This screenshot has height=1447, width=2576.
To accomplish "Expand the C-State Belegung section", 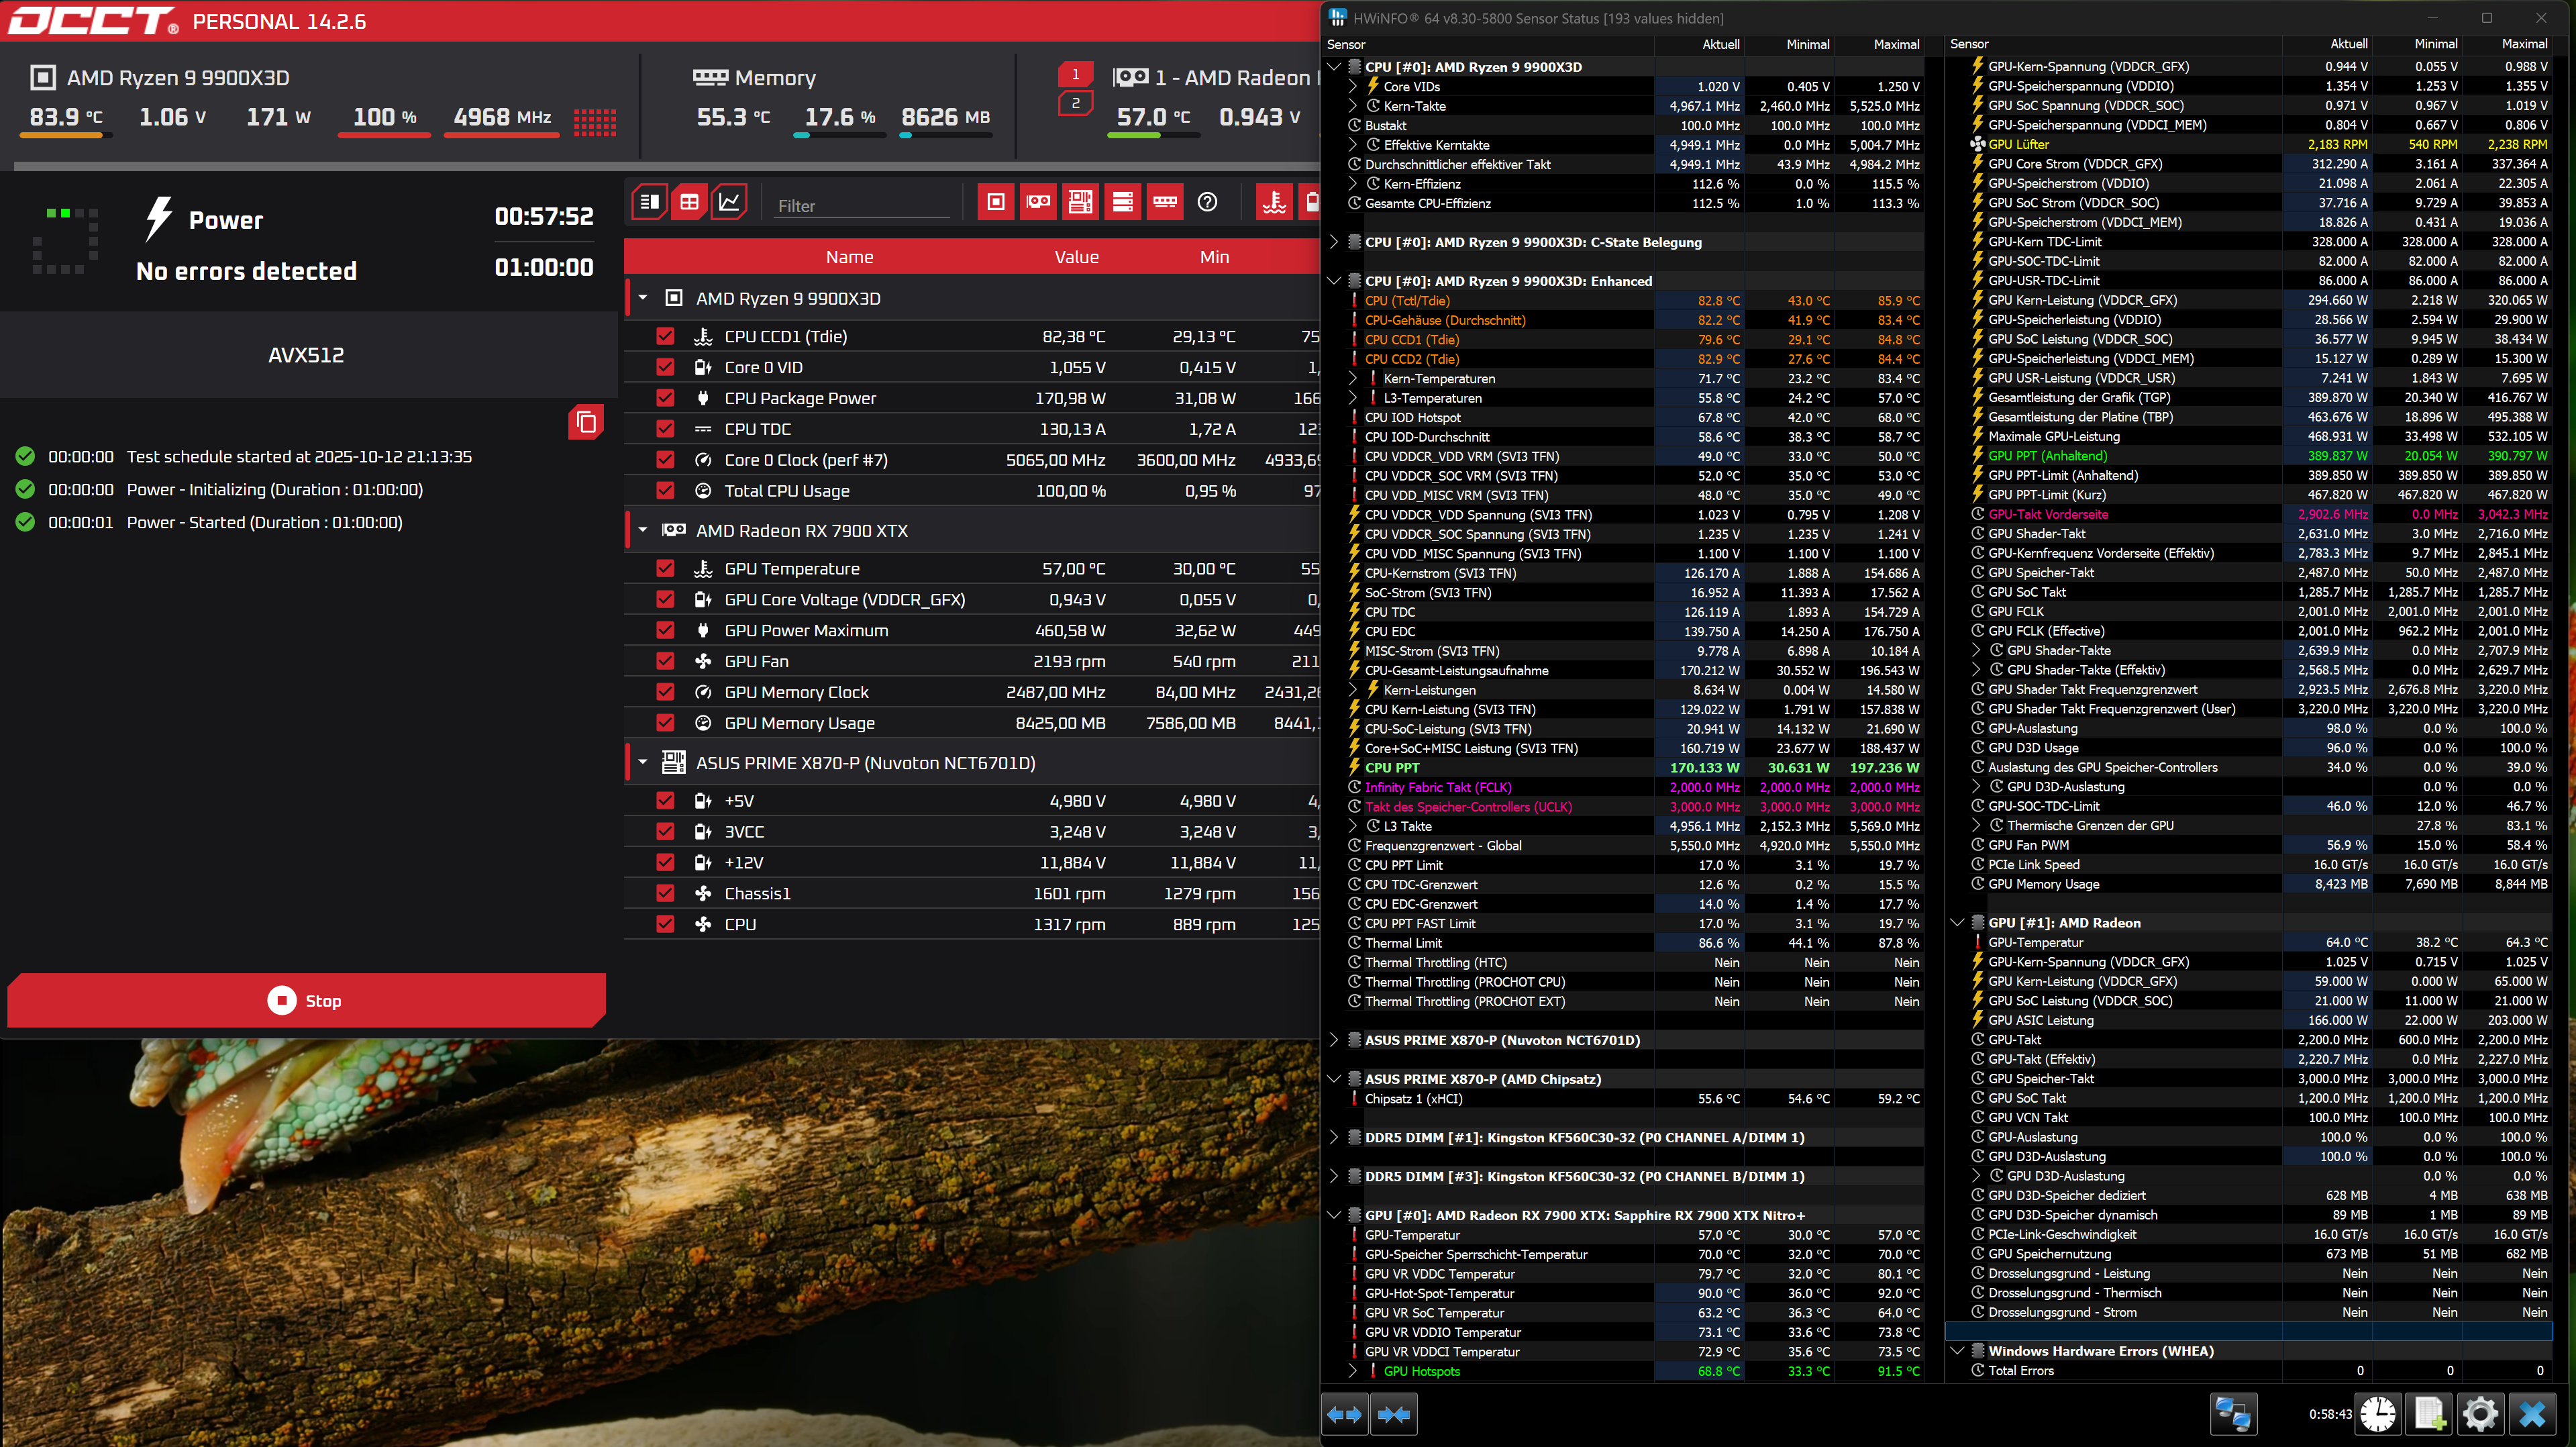I will click(x=1333, y=242).
